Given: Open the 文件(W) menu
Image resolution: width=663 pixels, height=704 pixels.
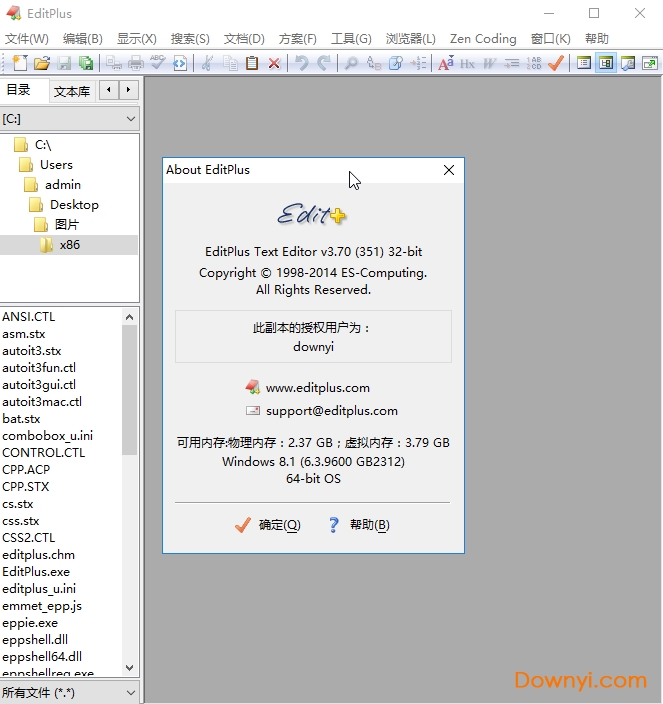Looking at the screenshot, I should point(26,39).
